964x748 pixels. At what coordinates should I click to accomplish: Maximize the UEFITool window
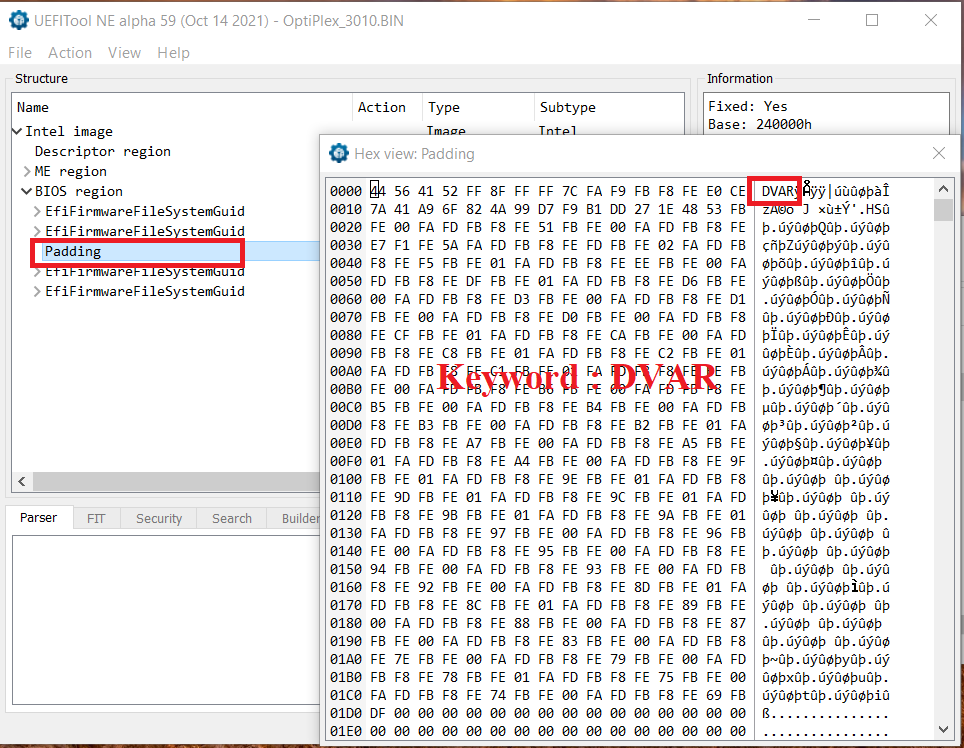click(x=872, y=20)
